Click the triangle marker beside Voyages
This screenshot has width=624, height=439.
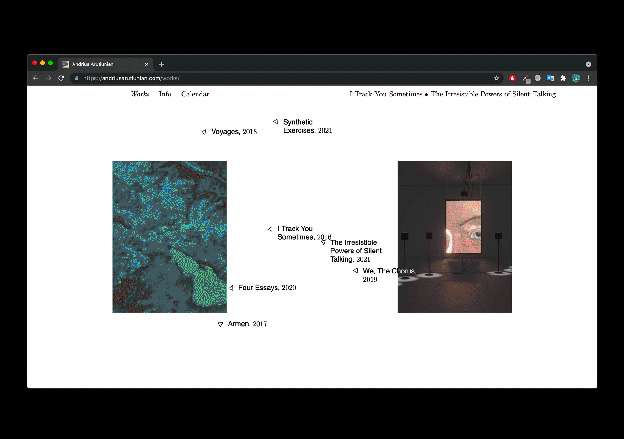pos(204,132)
